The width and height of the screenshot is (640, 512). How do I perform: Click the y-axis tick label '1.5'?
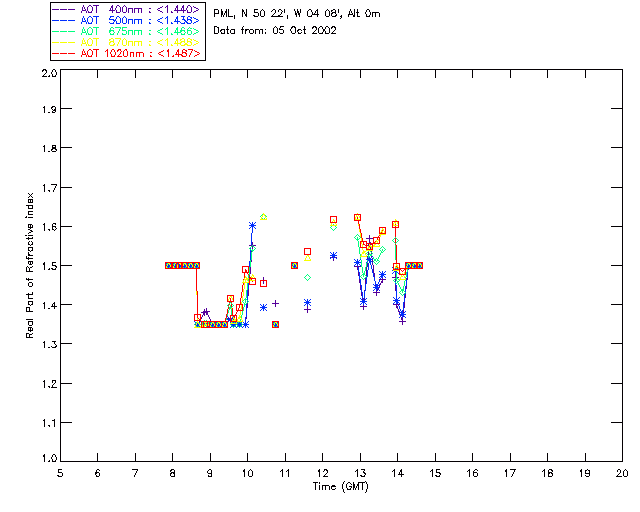click(49, 266)
